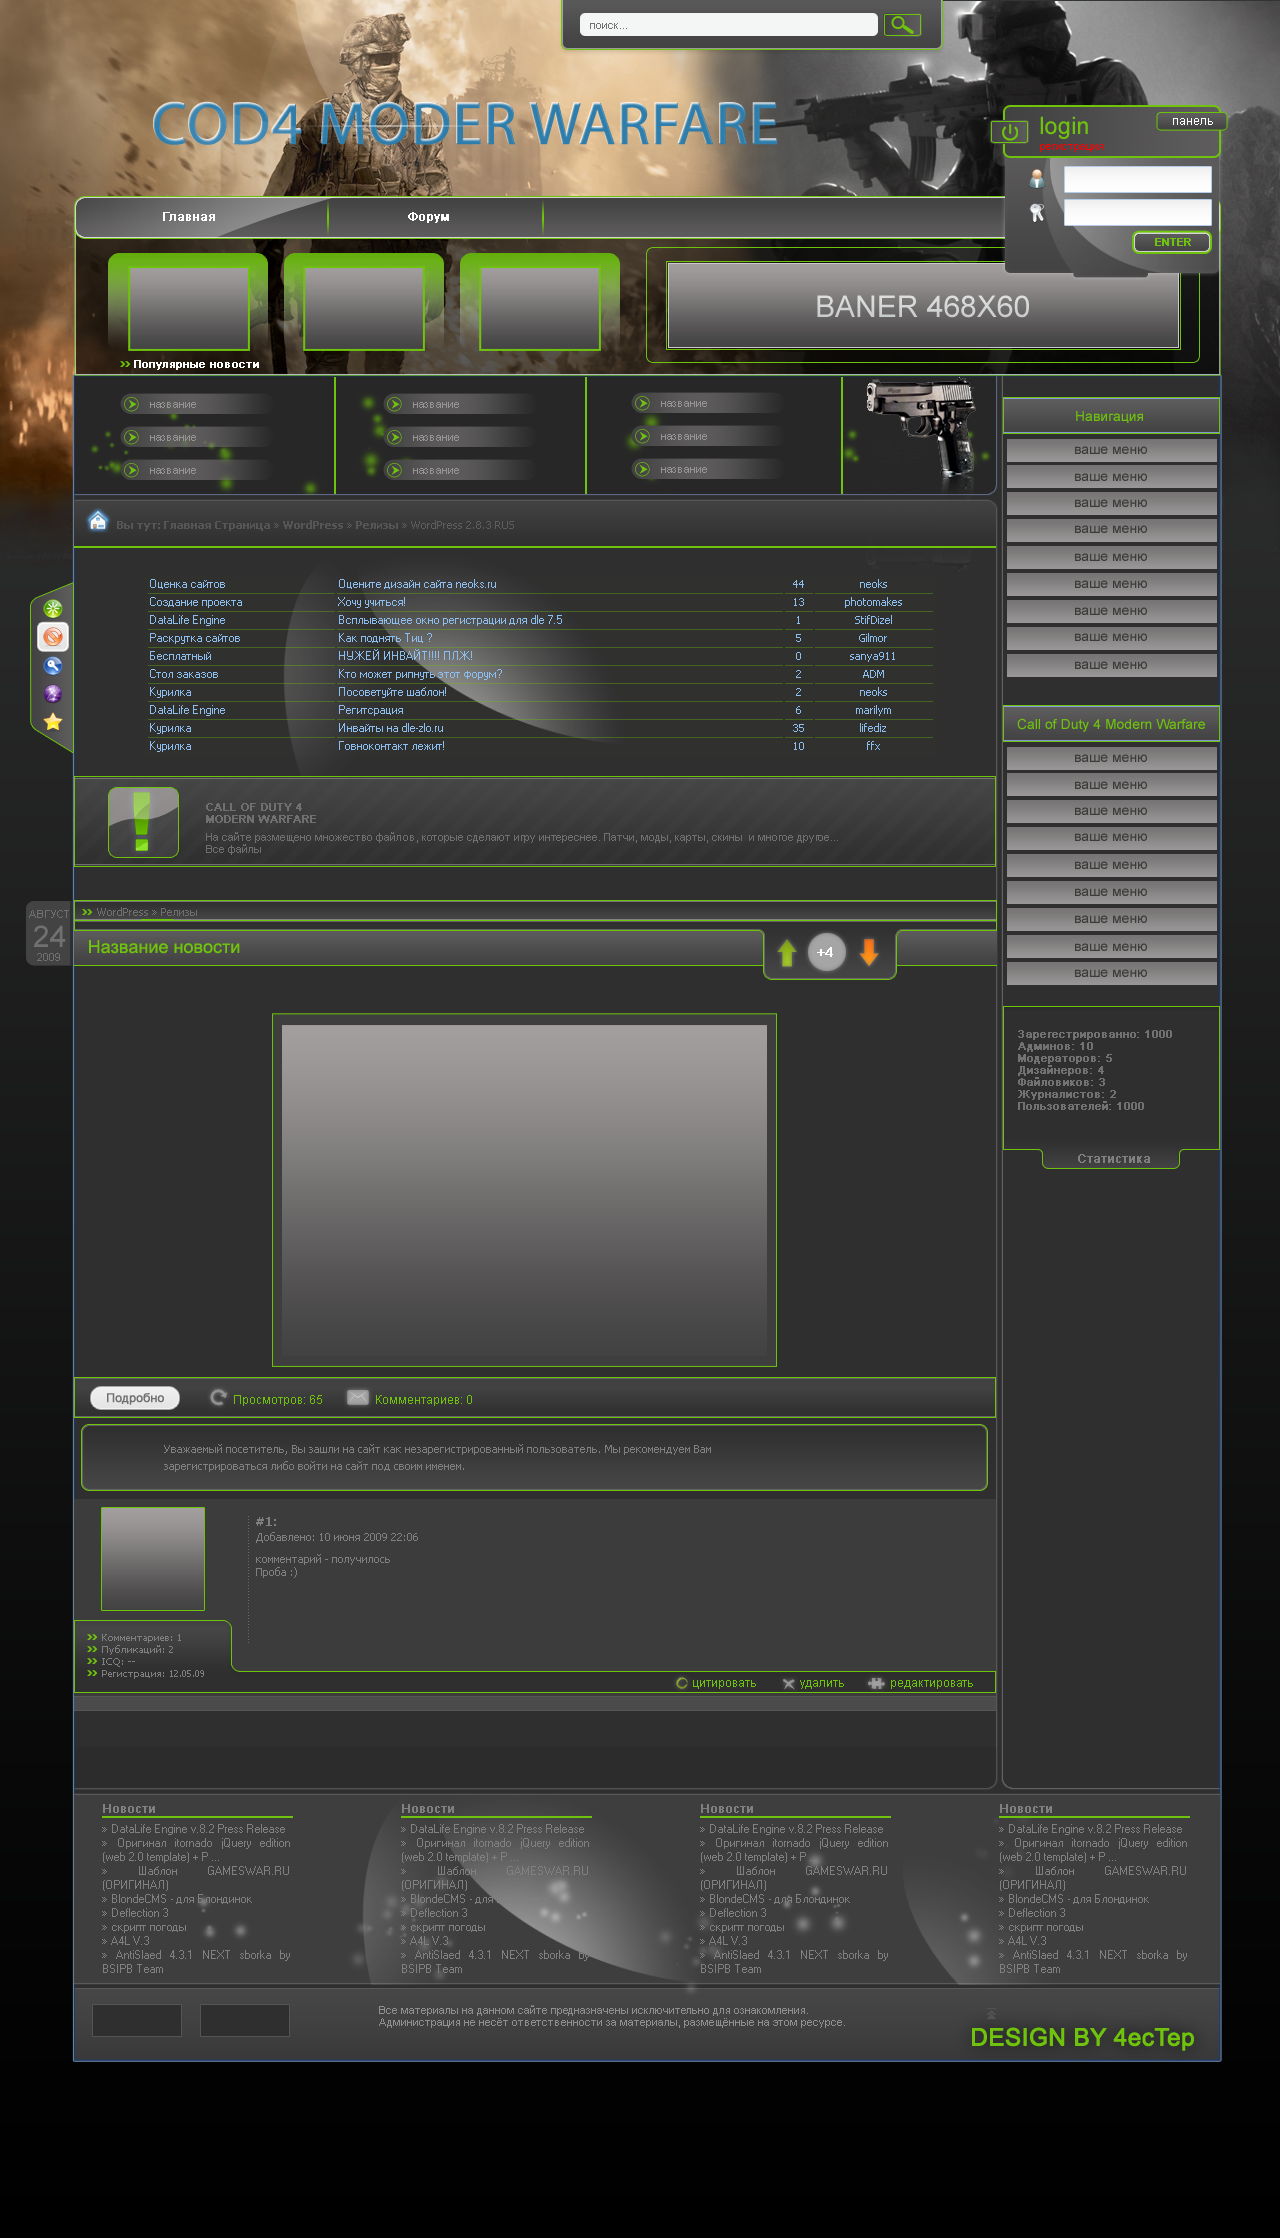Open author sanya911 profile
Screen dimensions: 1280x2238
pos(873,656)
